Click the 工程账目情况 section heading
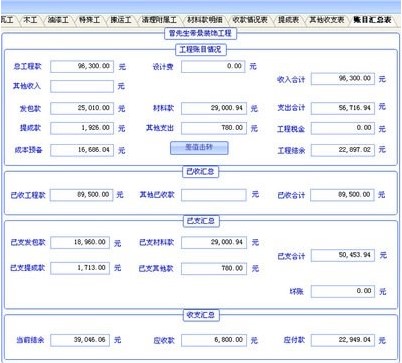Viewport: 402px width, 363px height. pyautogui.click(x=201, y=50)
